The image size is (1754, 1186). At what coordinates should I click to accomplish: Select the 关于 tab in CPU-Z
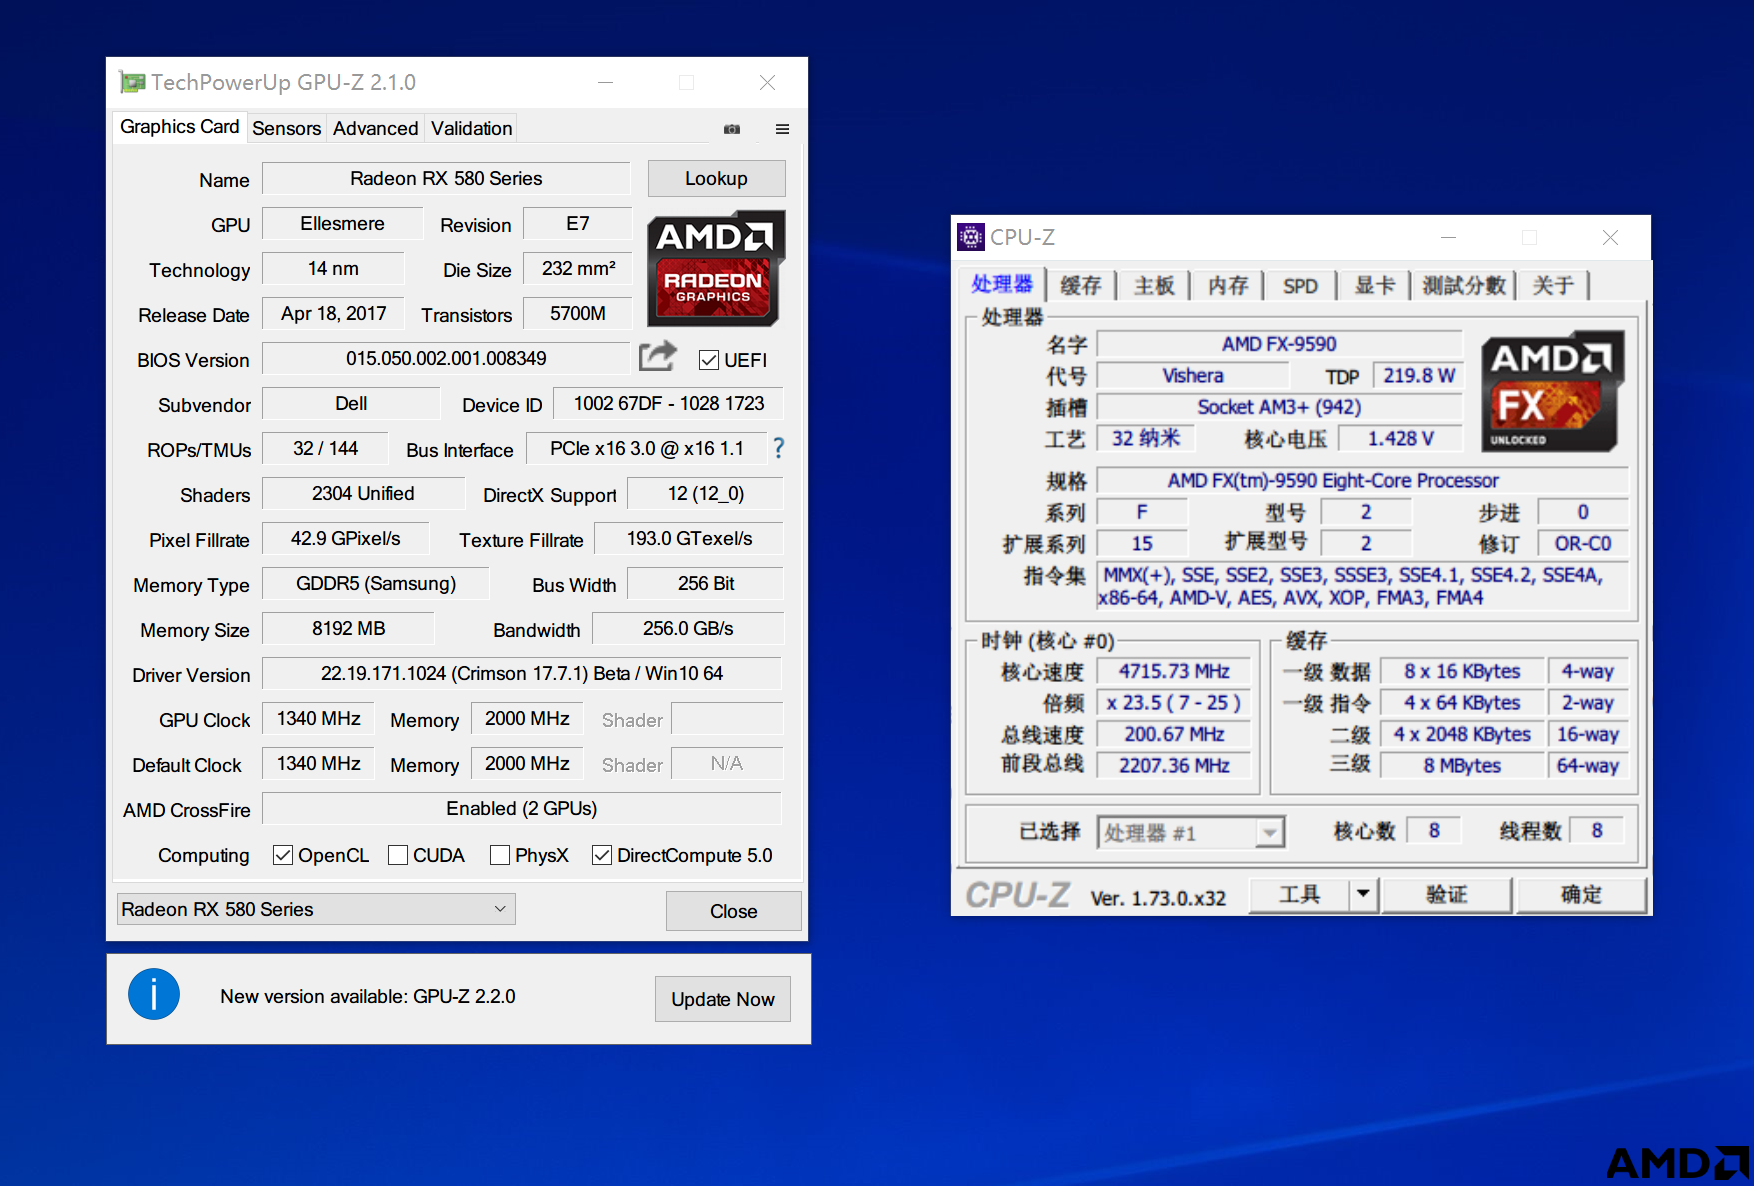point(1553,286)
